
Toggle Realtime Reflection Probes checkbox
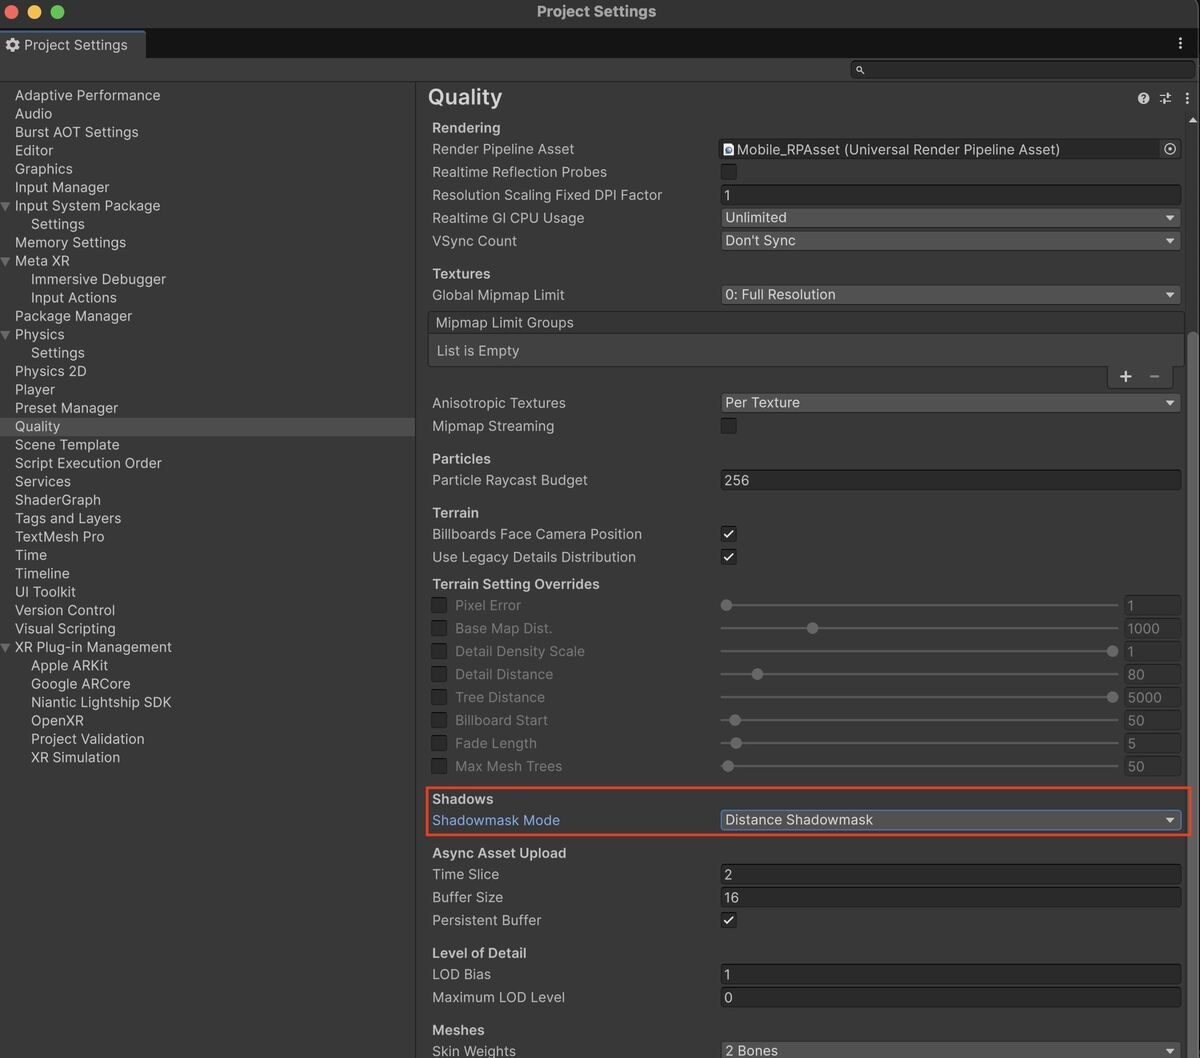pos(729,172)
